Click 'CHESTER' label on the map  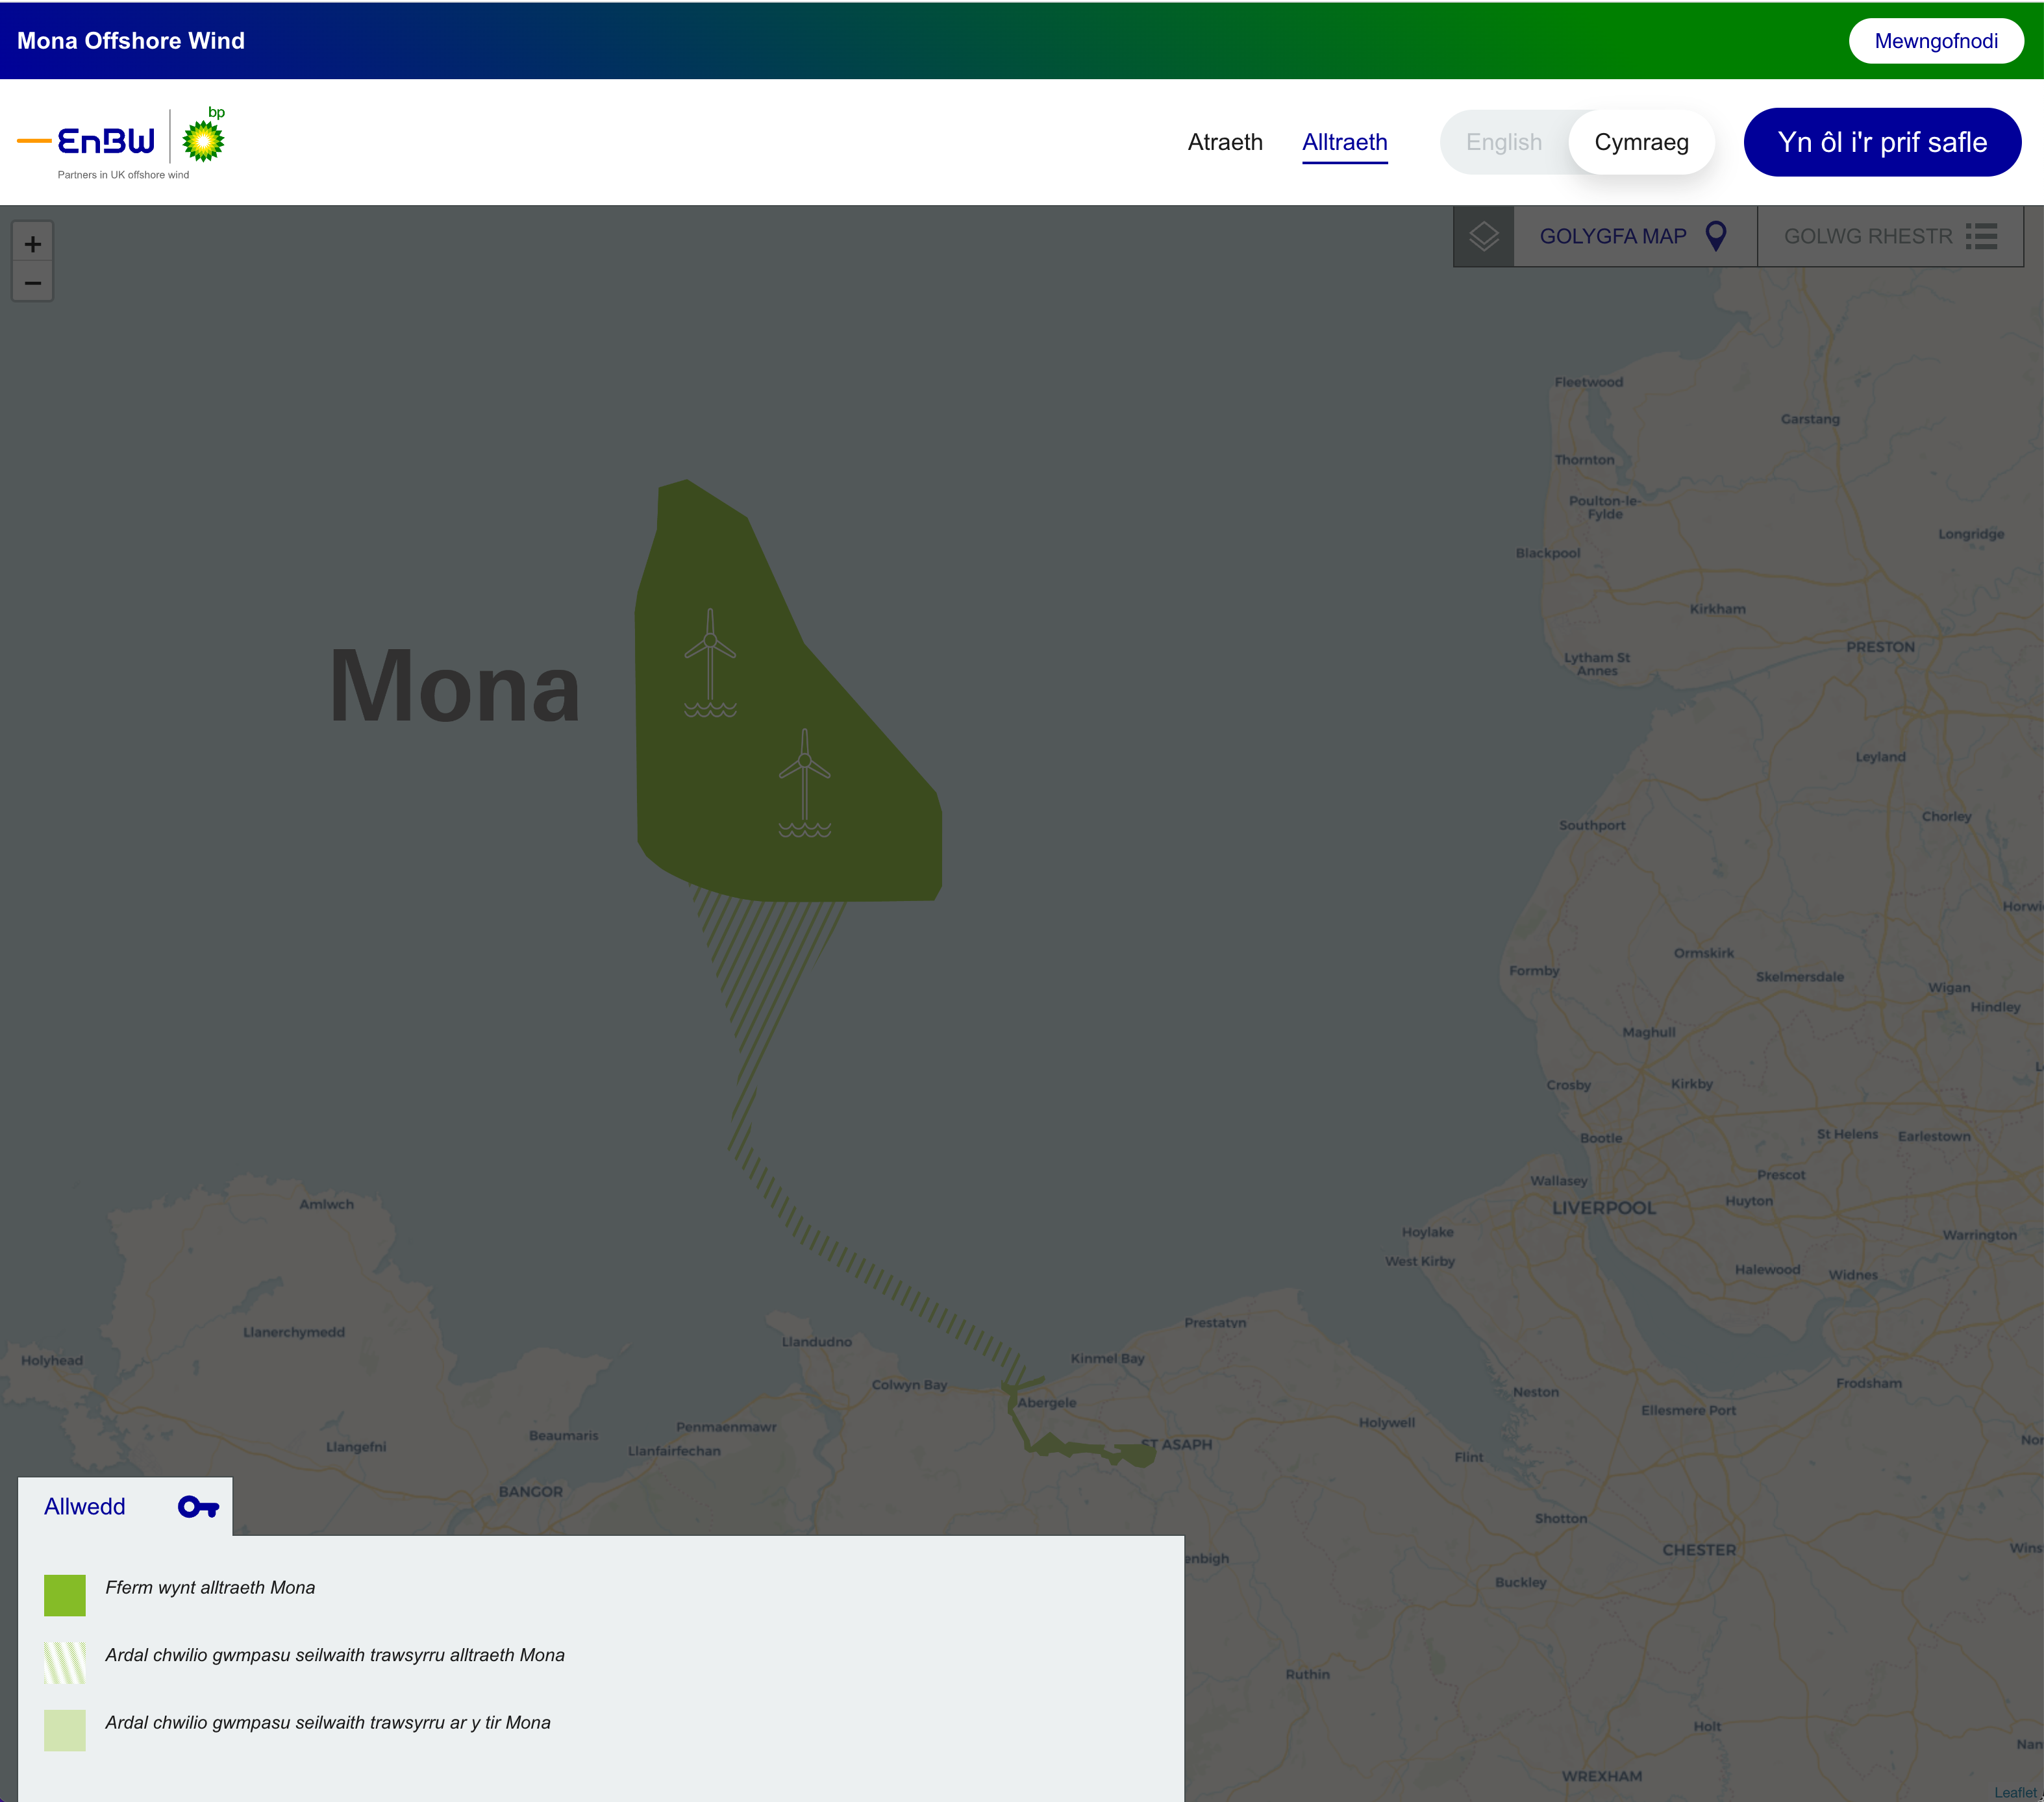pos(1699,1550)
